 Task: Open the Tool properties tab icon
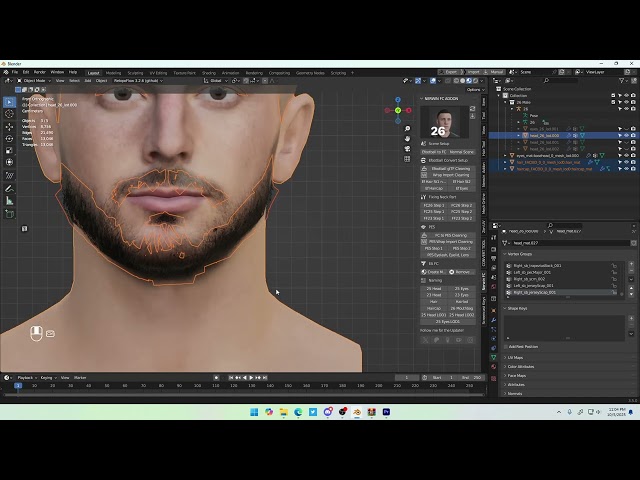[x=494, y=238]
